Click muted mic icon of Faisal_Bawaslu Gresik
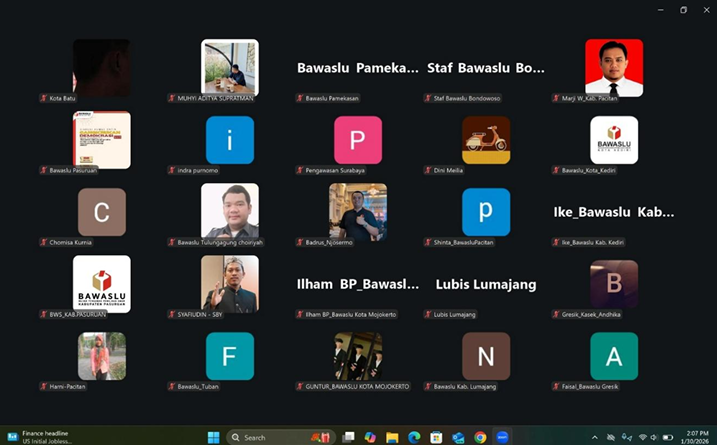The image size is (717, 445). (x=556, y=386)
